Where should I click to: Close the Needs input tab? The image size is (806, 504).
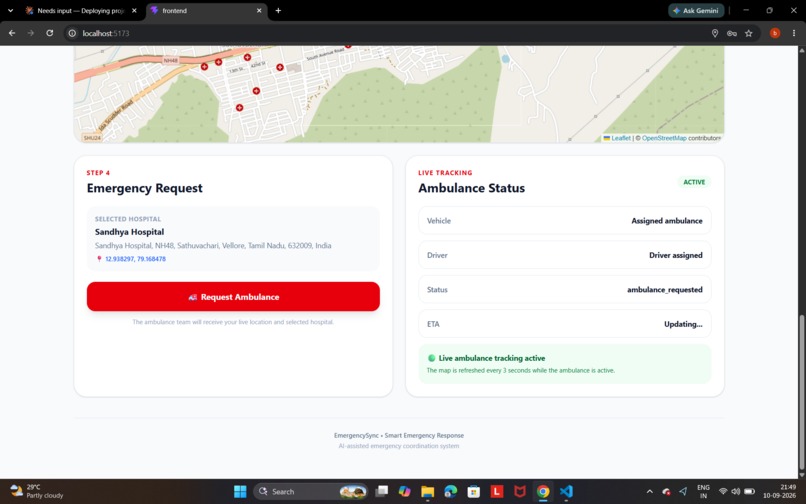[134, 10]
